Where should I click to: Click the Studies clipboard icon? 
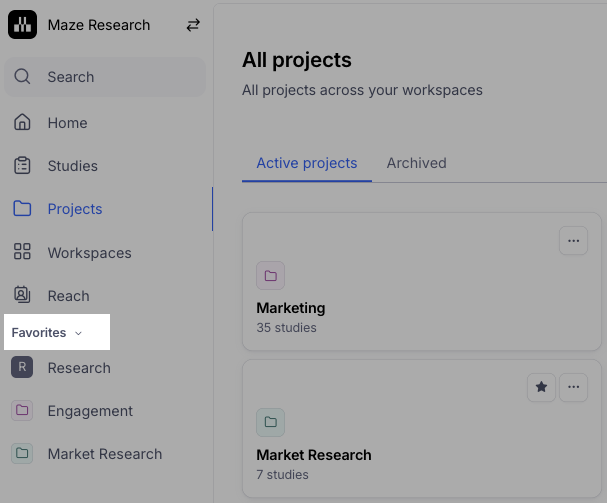pyautogui.click(x=22, y=165)
